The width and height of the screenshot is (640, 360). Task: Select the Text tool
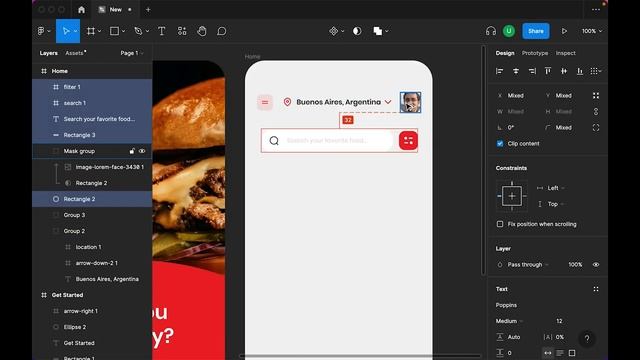coord(162,31)
